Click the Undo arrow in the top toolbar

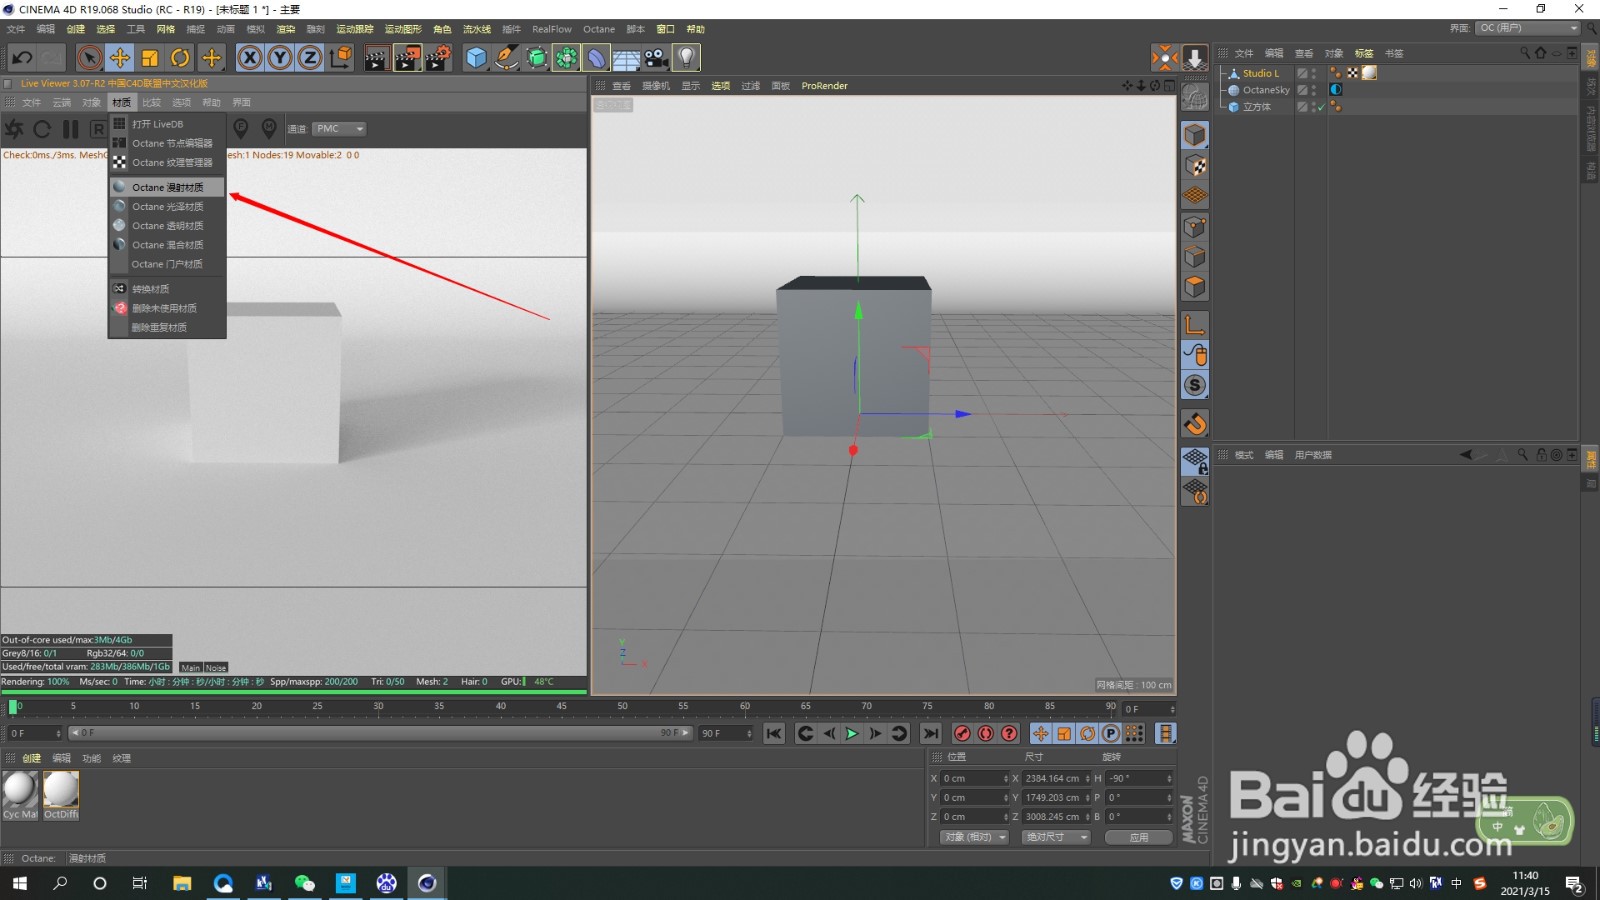coord(22,58)
